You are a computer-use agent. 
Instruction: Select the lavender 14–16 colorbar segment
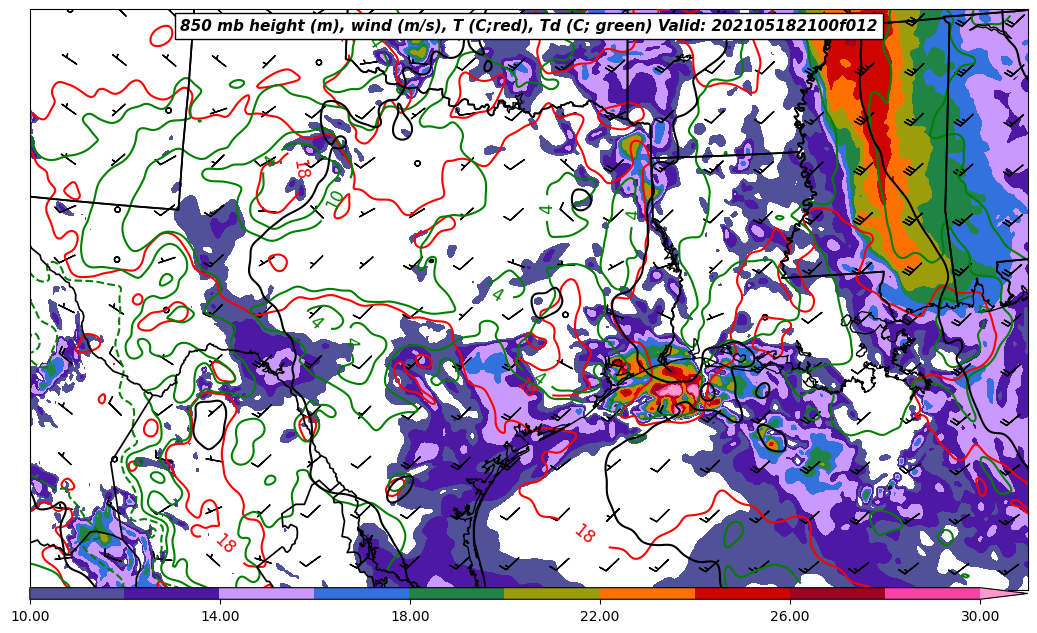click(x=267, y=593)
